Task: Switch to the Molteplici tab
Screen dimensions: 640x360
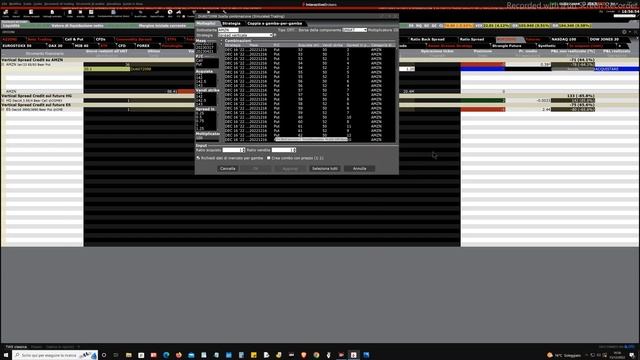Action: 206,23
